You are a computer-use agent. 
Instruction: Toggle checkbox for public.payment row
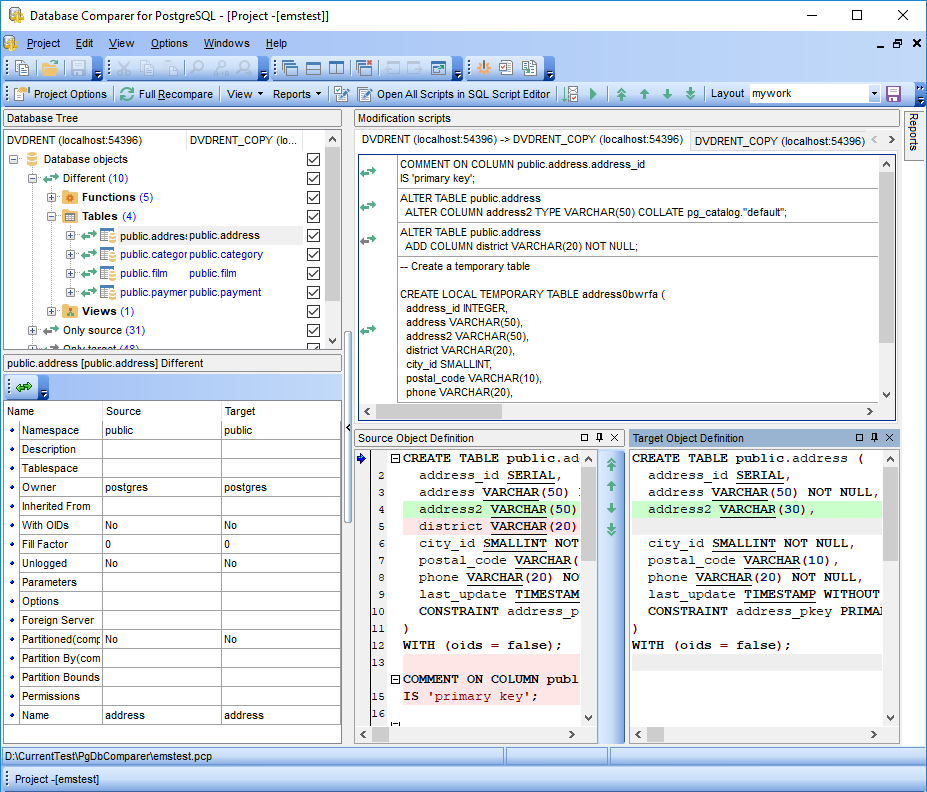coord(313,293)
